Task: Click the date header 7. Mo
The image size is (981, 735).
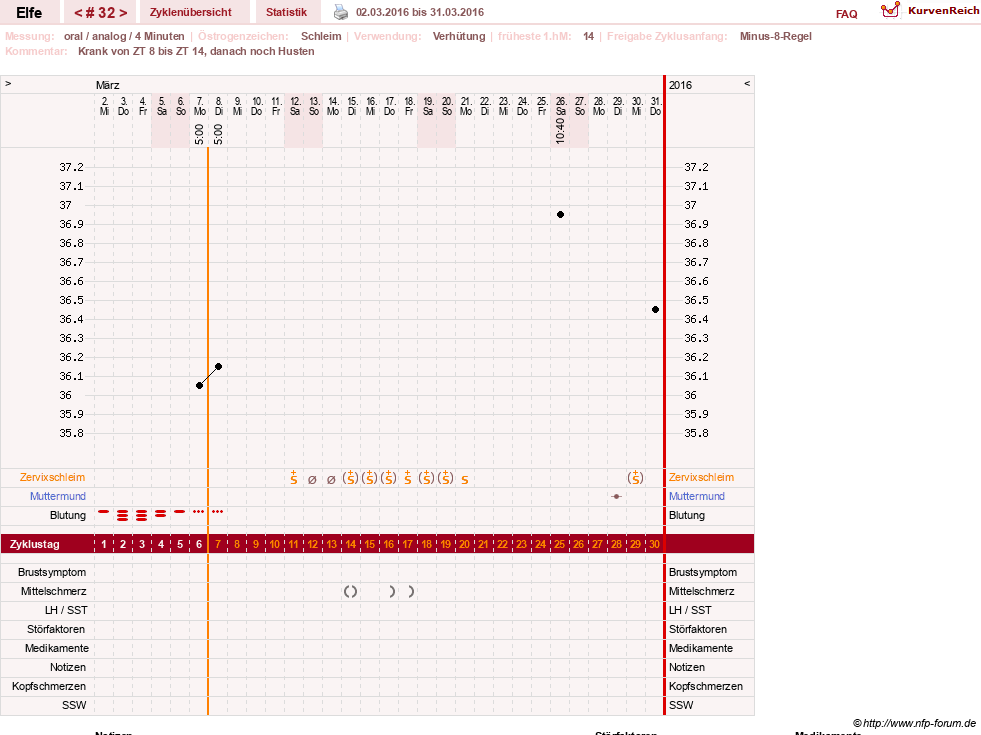Action: tap(200, 106)
